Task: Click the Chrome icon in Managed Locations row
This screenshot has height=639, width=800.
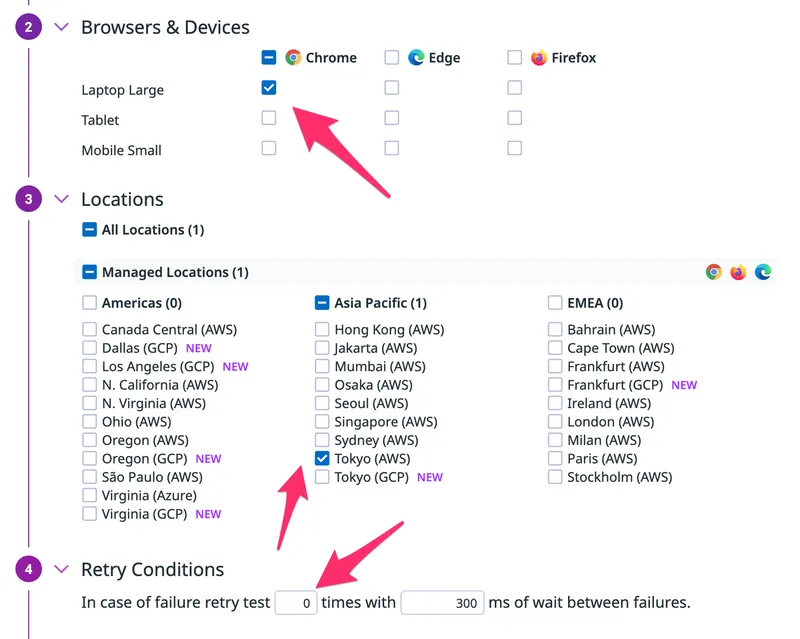Action: tap(713, 272)
